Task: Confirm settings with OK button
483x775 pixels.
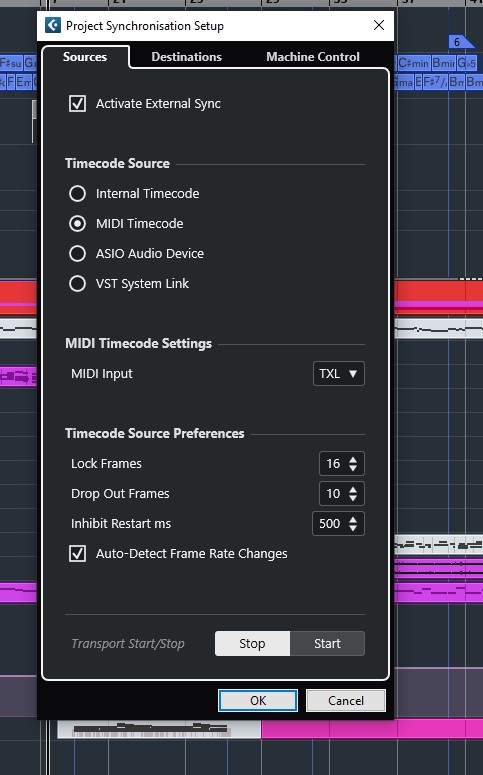Action: pos(258,700)
